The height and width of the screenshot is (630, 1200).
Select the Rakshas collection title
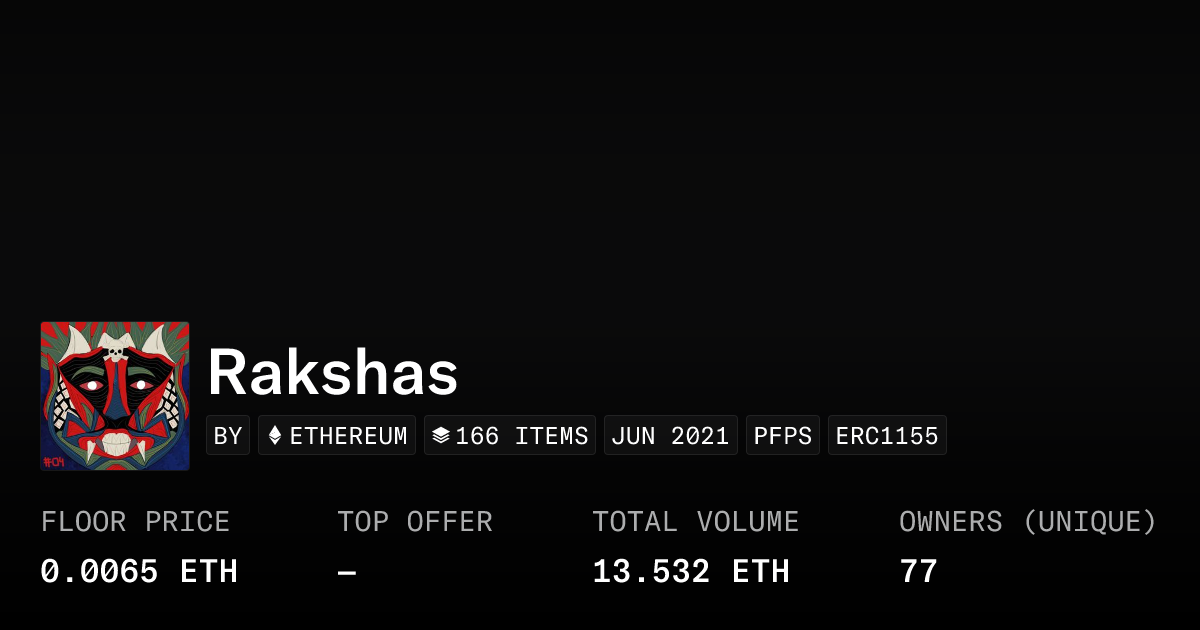click(x=332, y=373)
